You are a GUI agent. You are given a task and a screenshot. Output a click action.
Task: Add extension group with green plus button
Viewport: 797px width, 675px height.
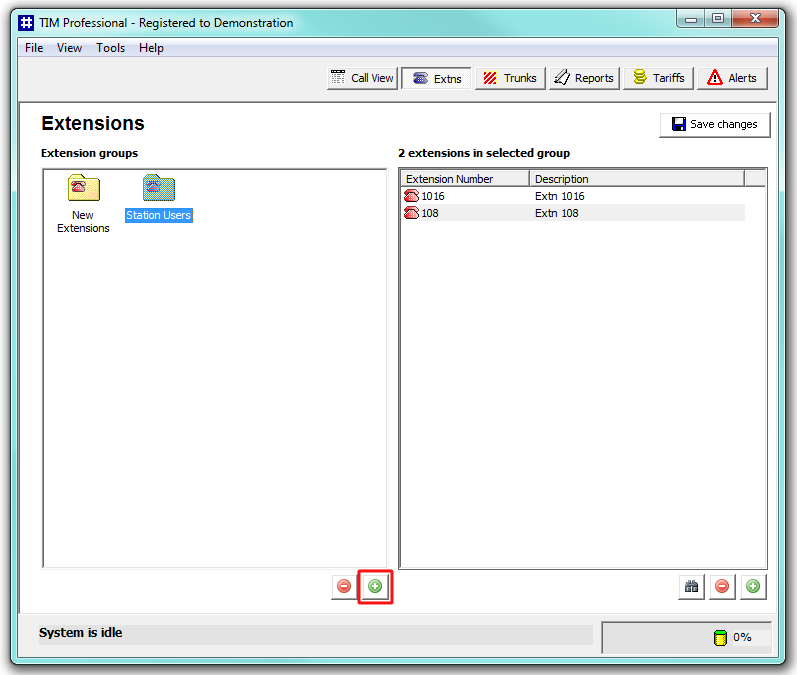coord(375,587)
